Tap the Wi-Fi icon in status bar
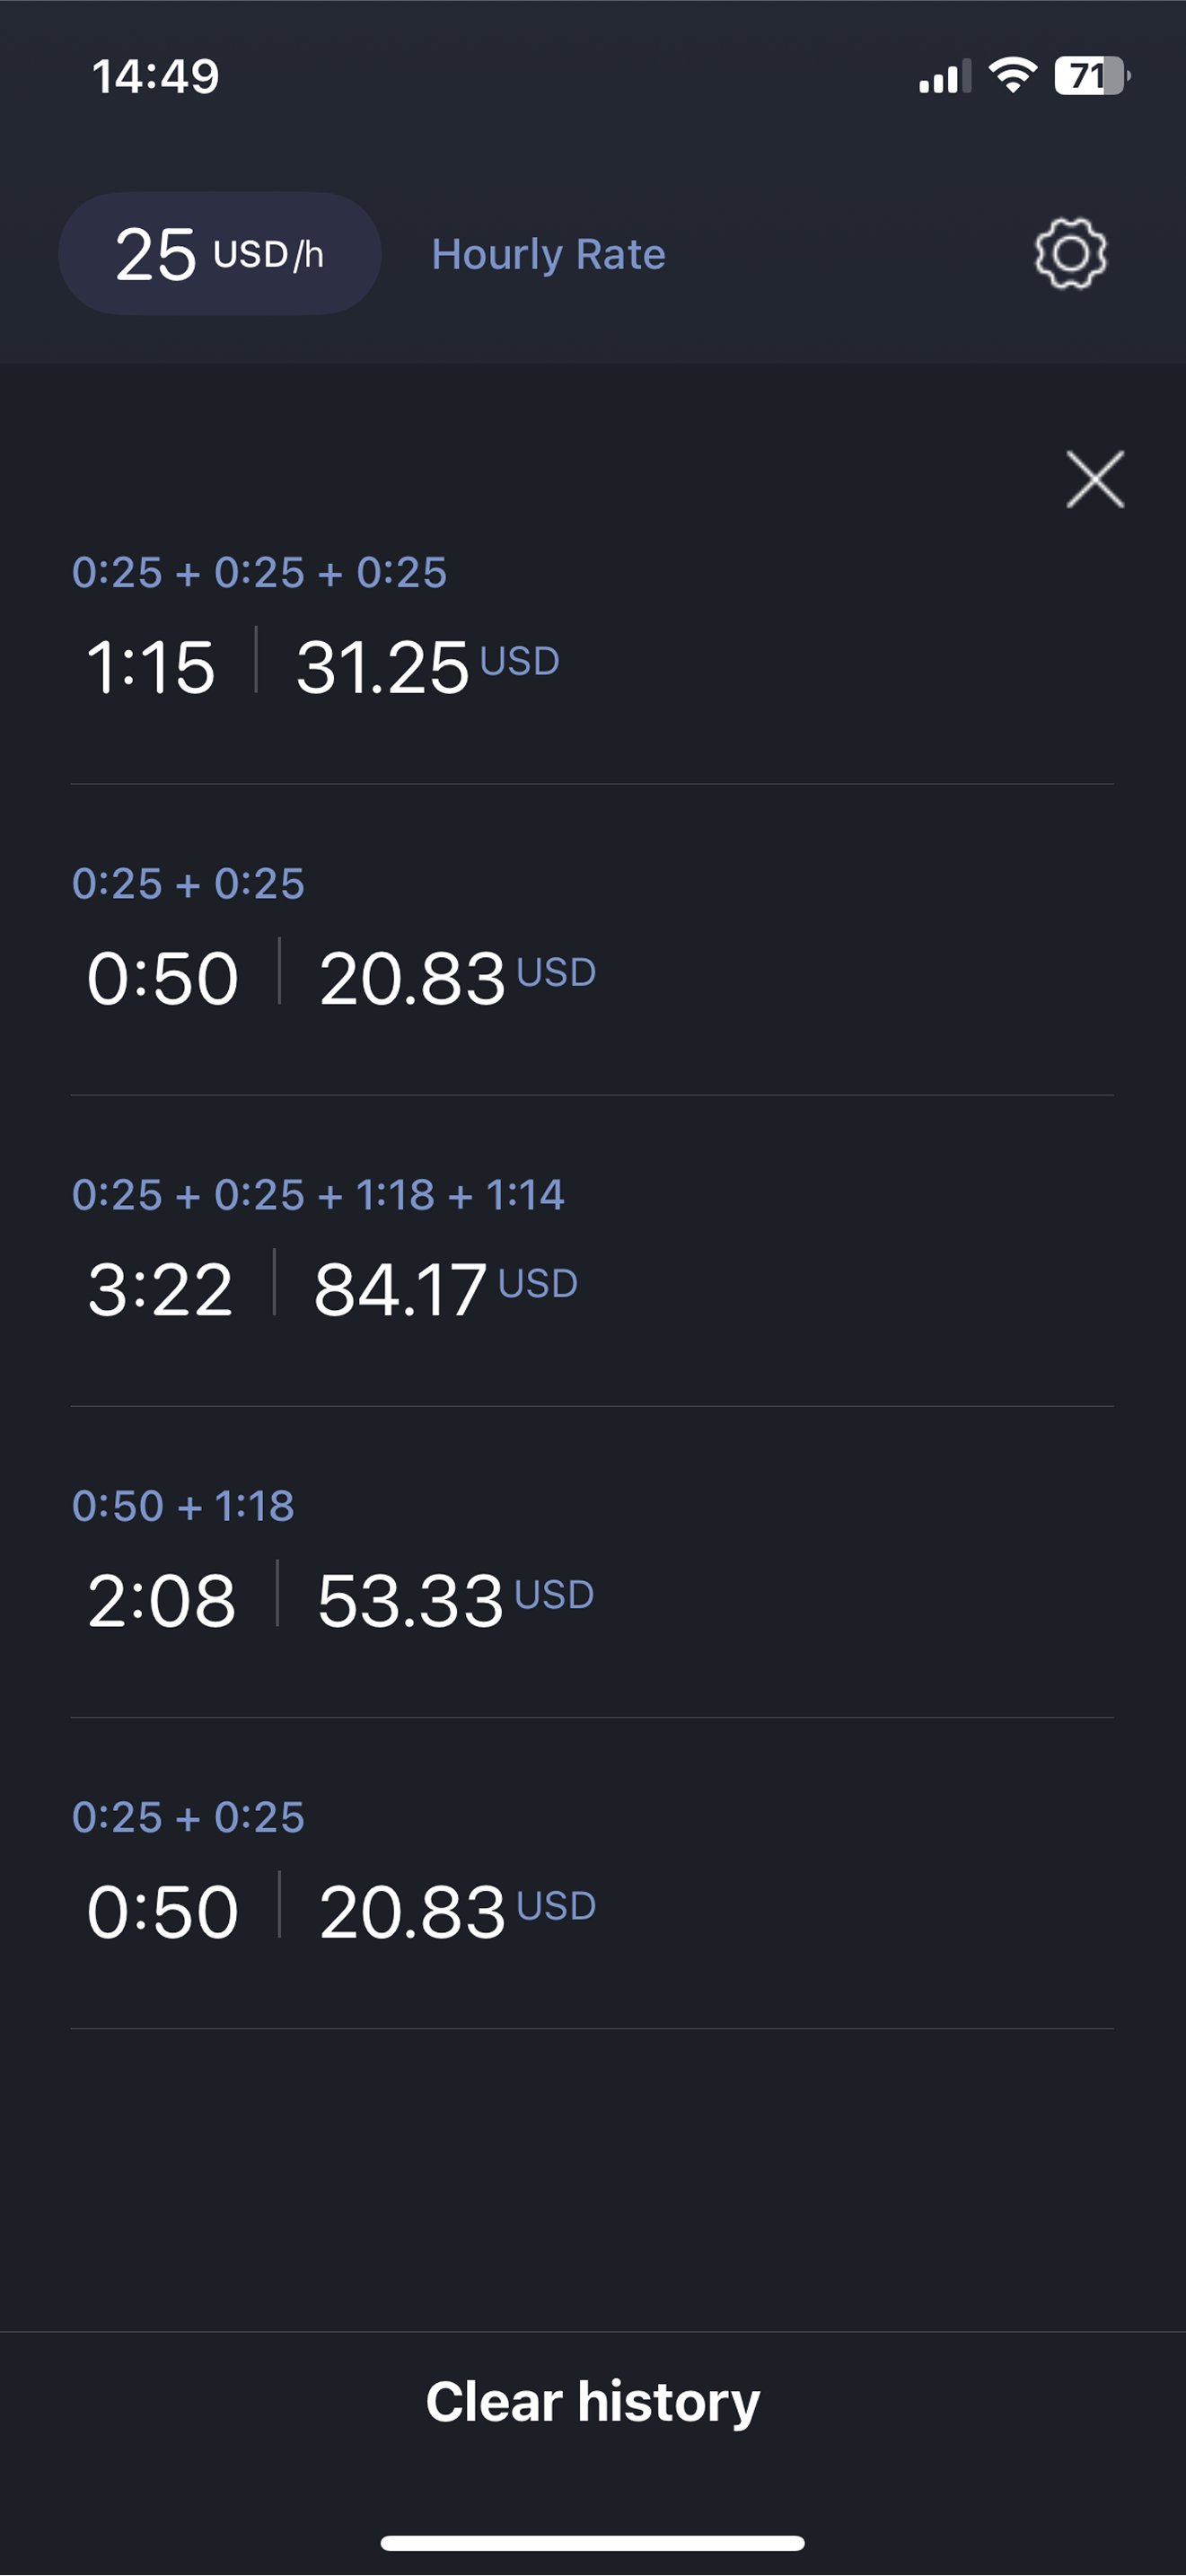The image size is (1186, 2576). [x=1013, y=76]
